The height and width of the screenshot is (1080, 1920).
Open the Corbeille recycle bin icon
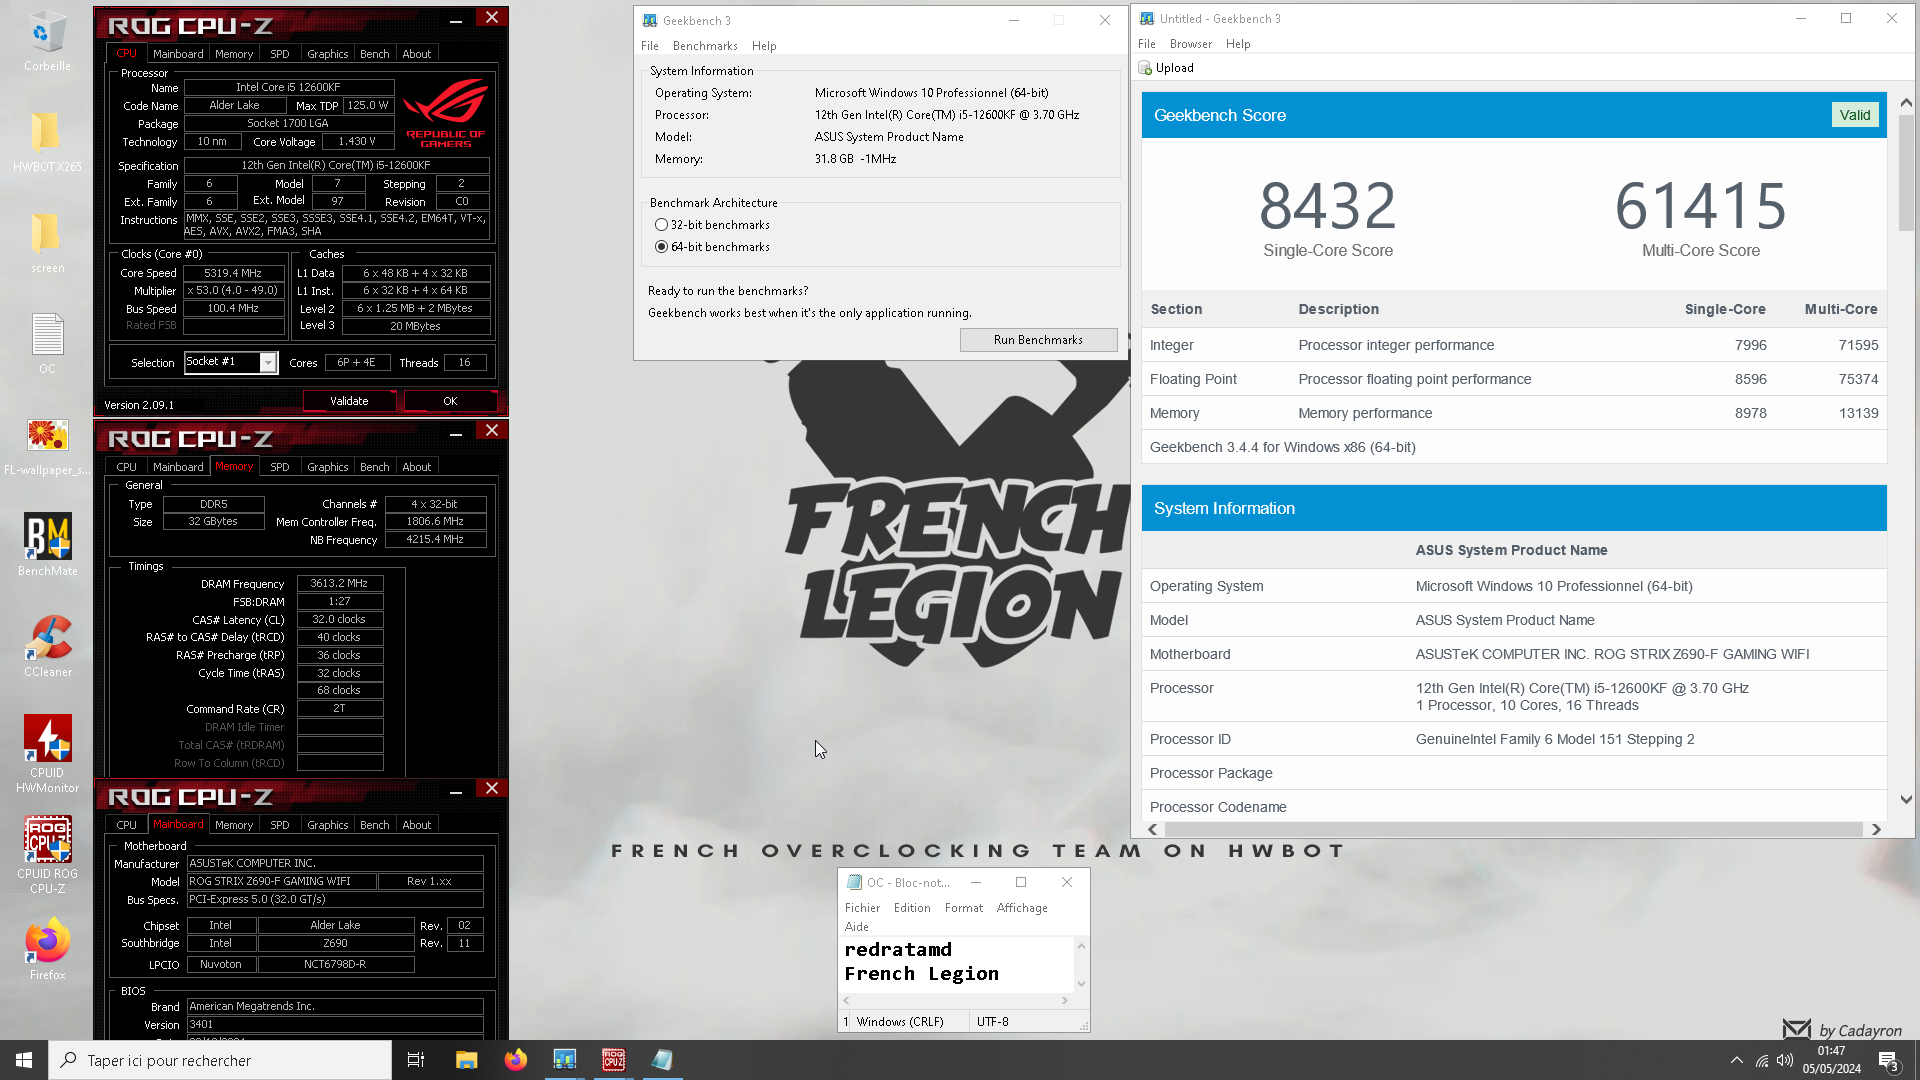click(x=47, y=42)
